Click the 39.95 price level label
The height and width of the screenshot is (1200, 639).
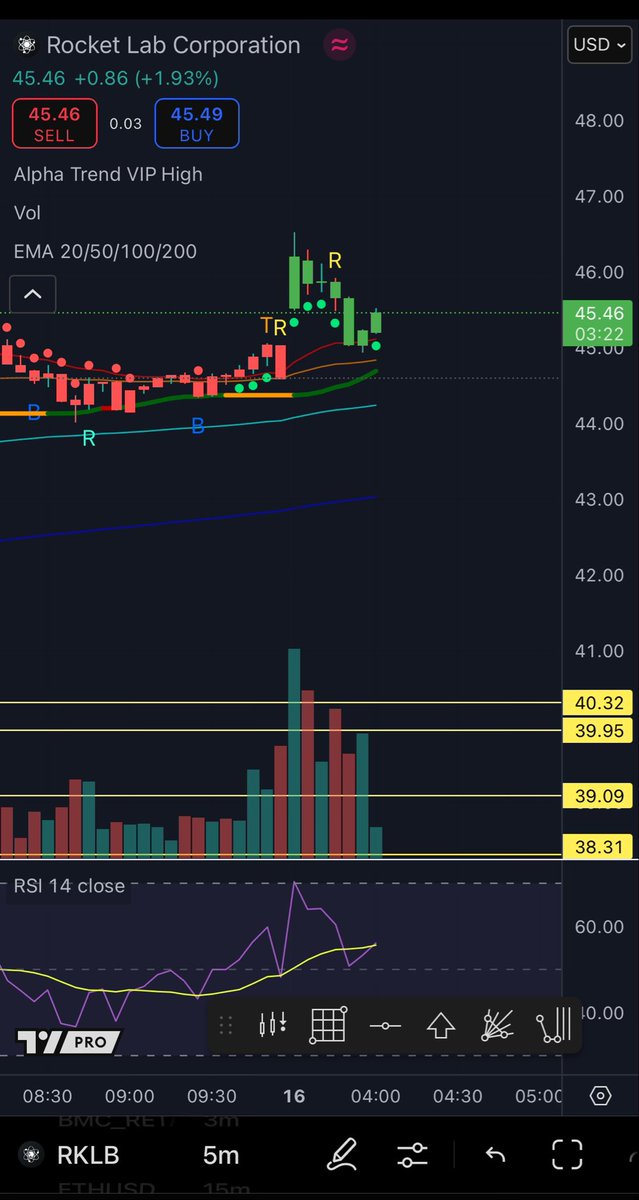(x=599, y=731)
